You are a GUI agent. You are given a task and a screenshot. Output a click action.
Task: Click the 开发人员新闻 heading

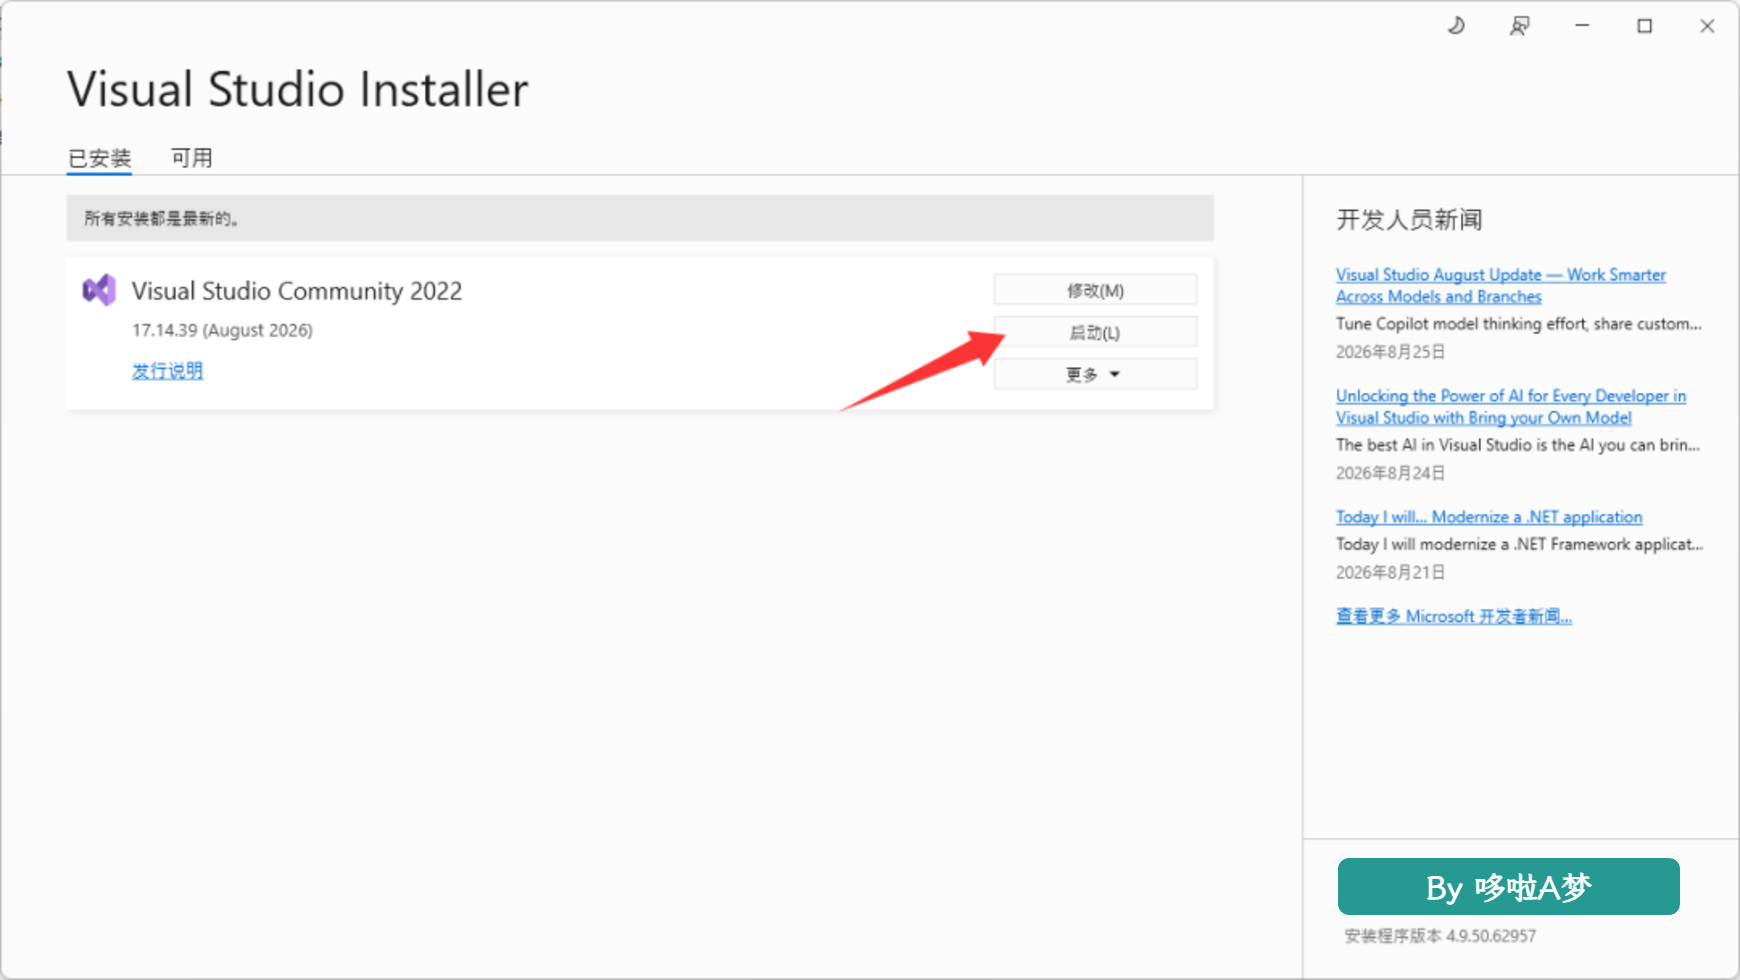[x=1409, y=220]
